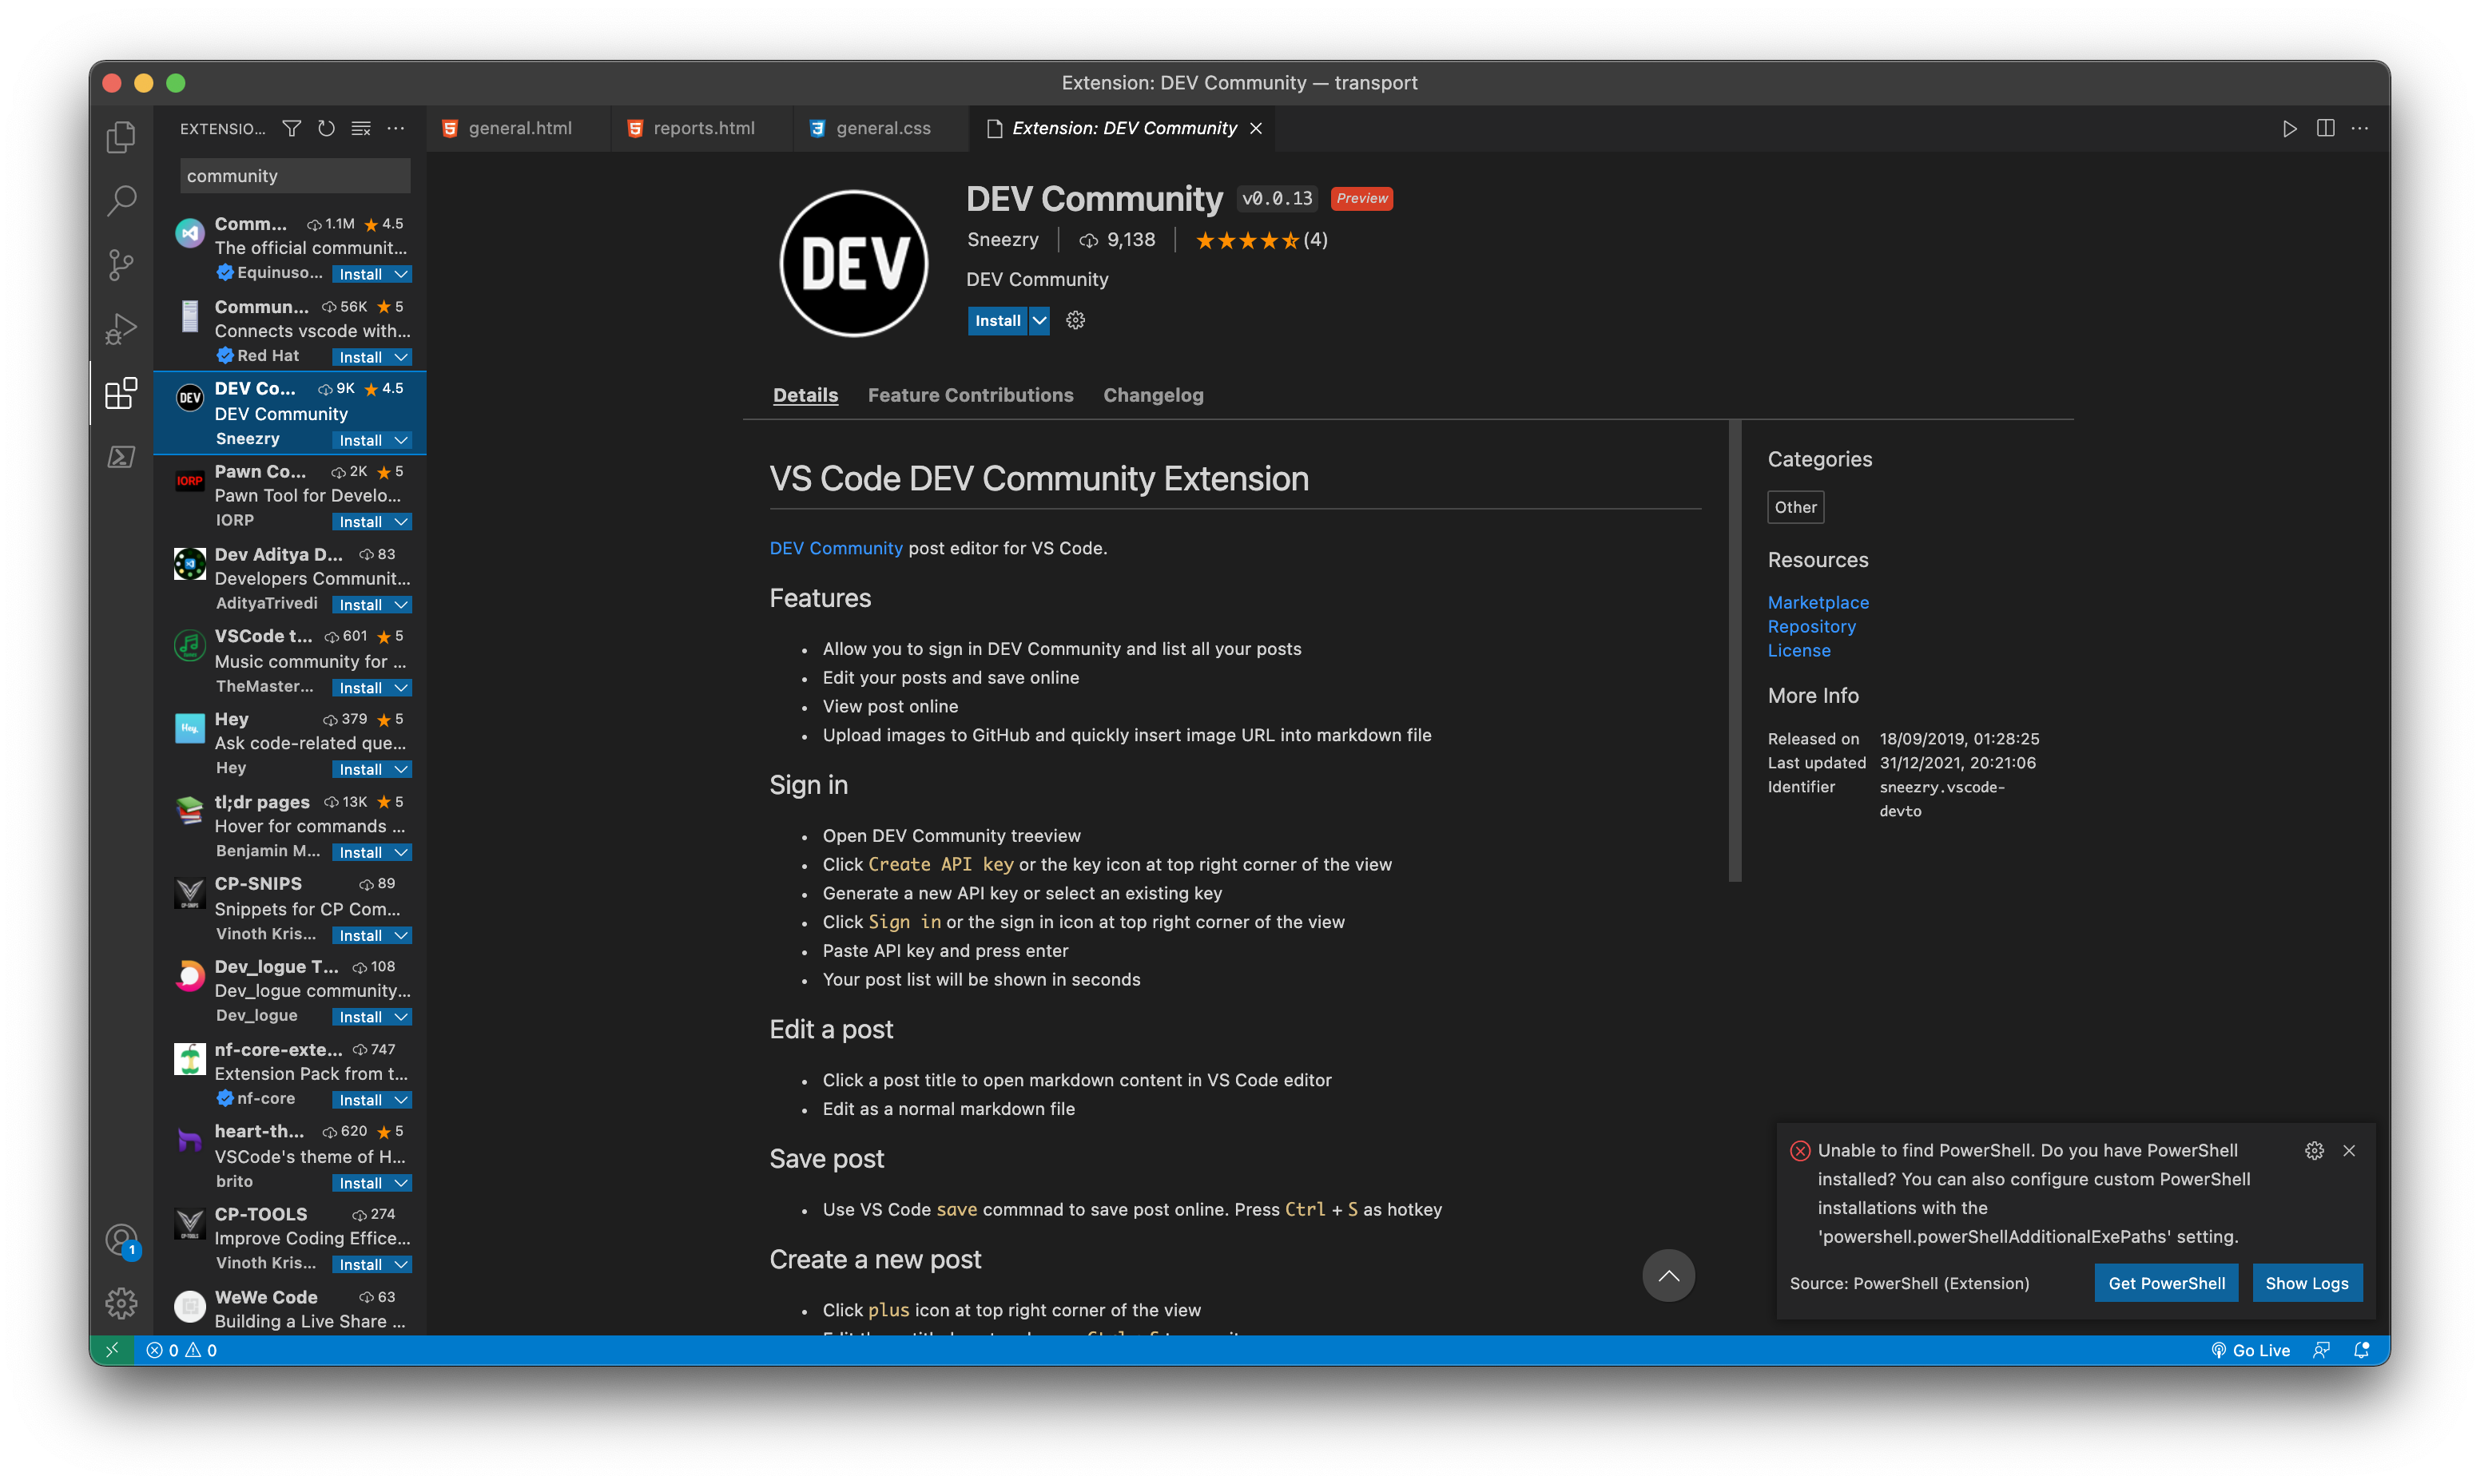Open the Changelog tab
The image size is (2480, 1484).
1153,395
